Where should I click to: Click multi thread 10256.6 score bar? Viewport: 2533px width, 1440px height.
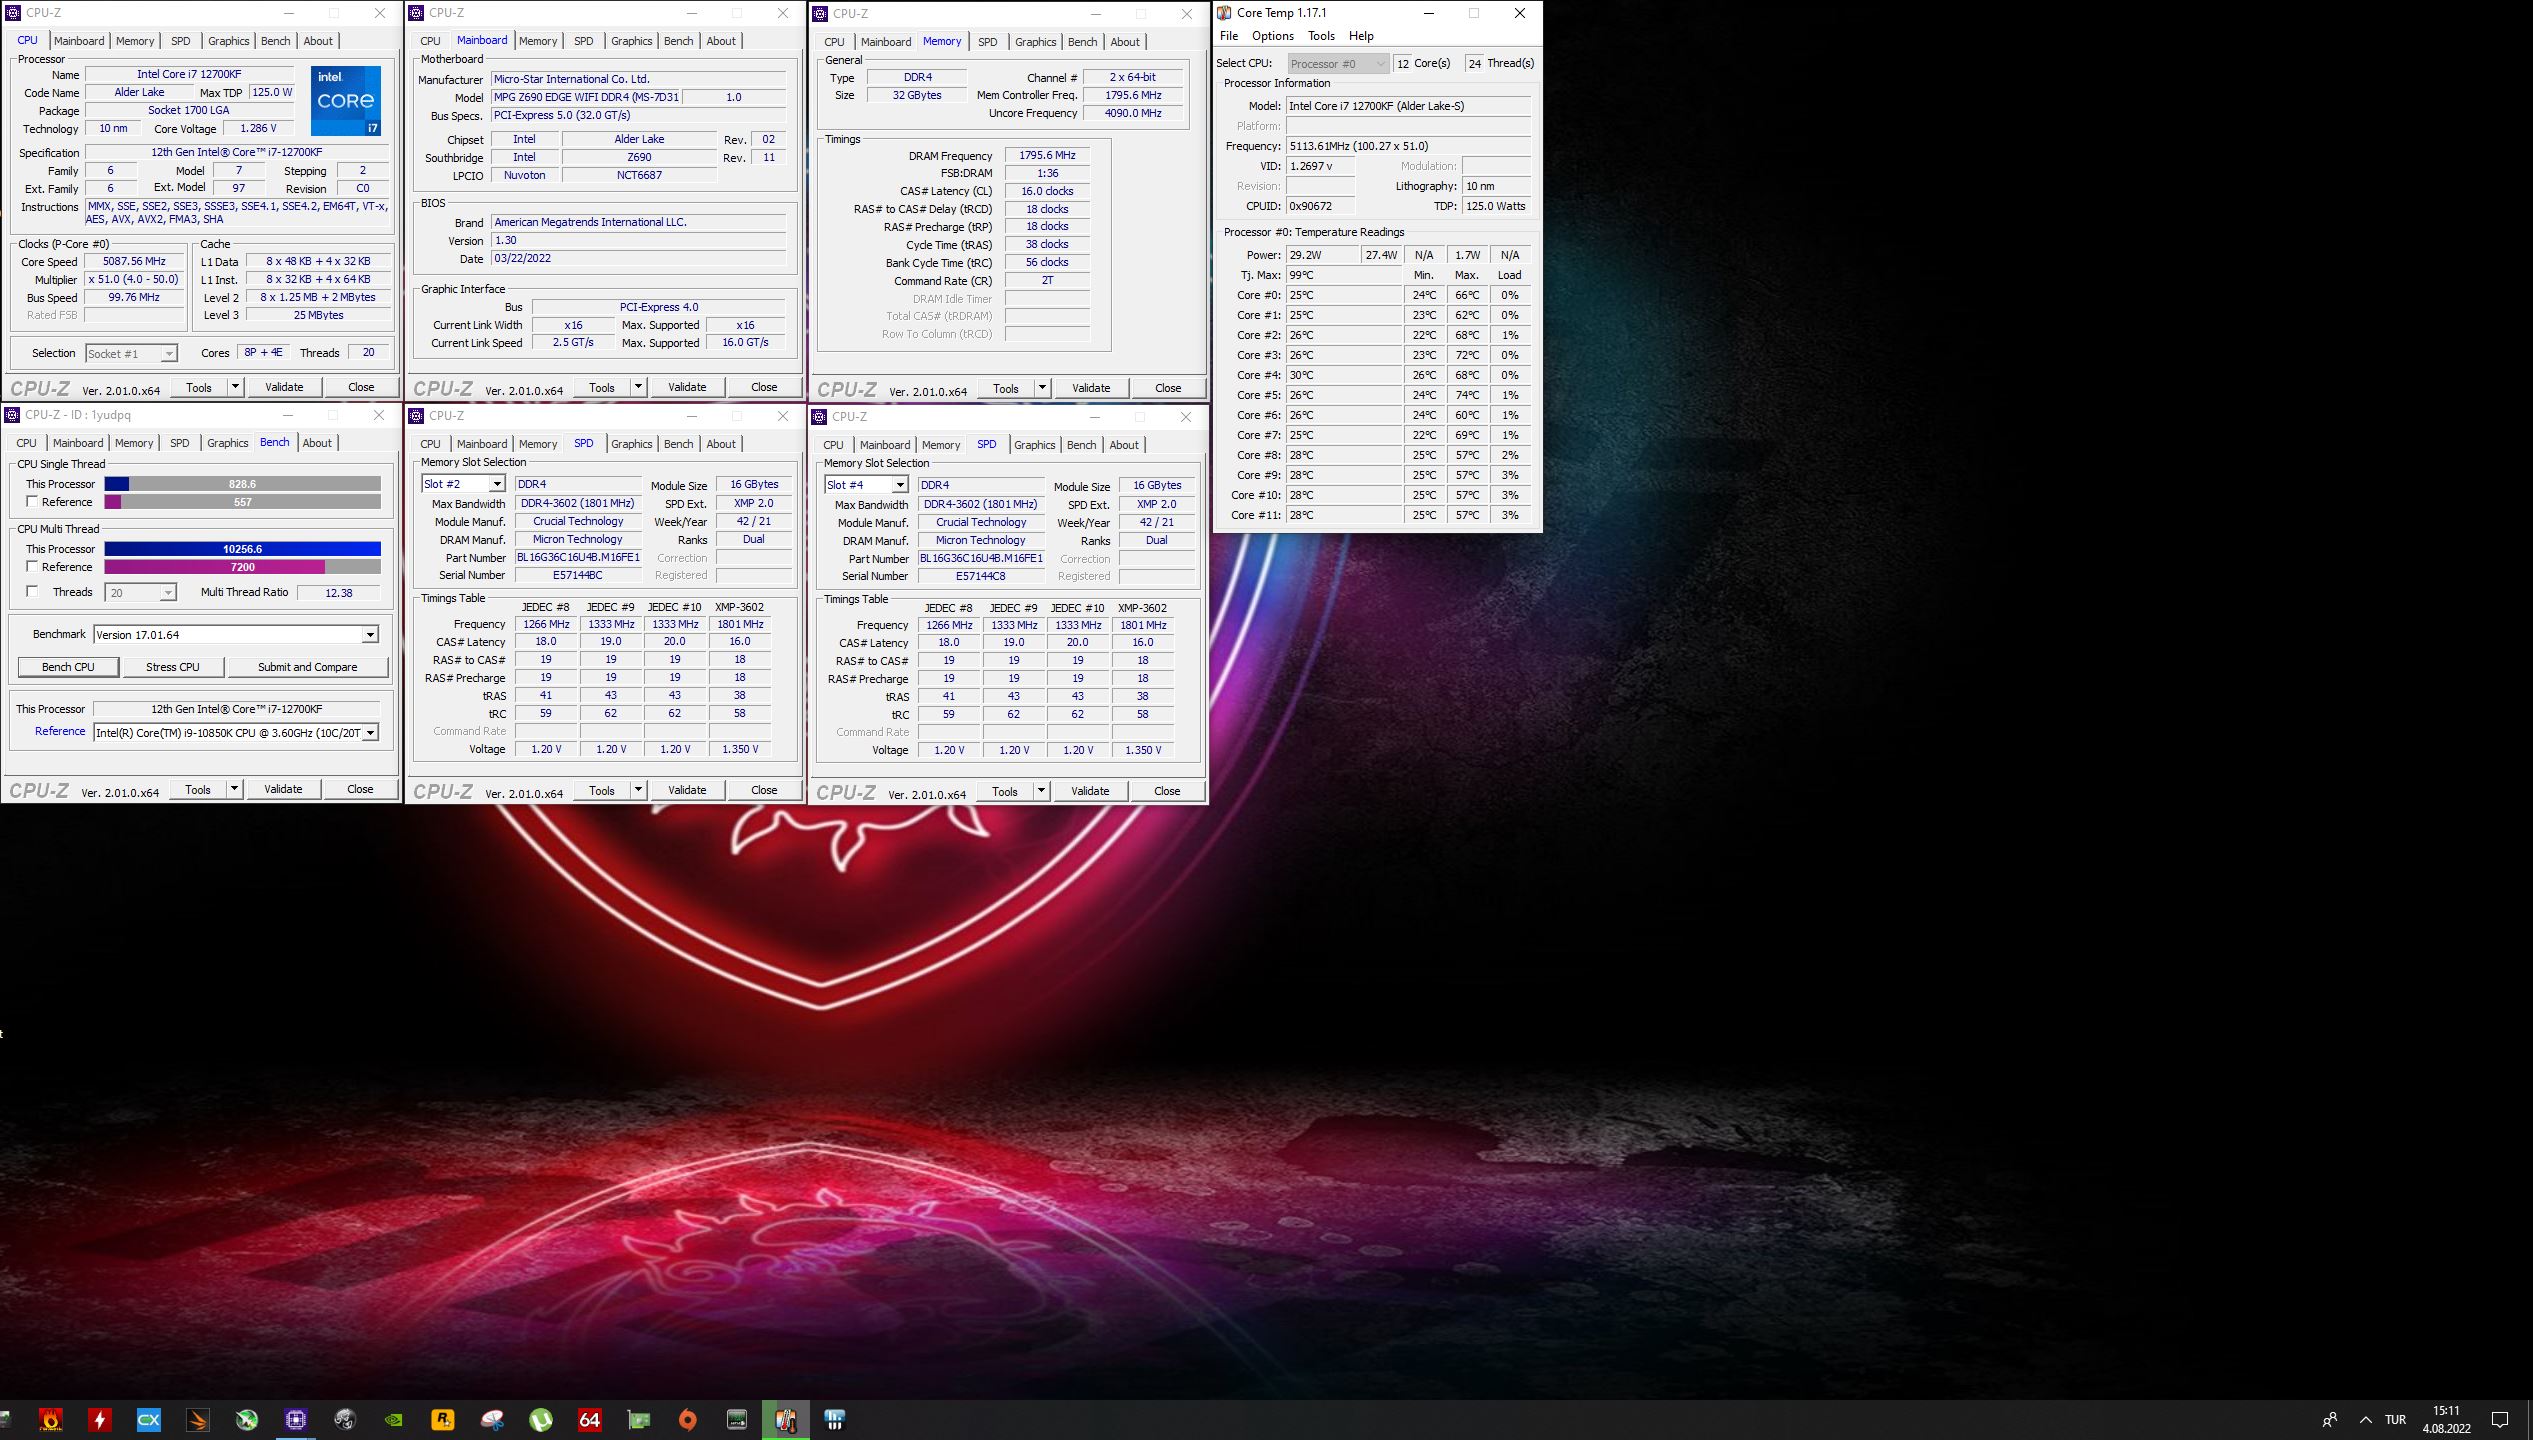243,549
